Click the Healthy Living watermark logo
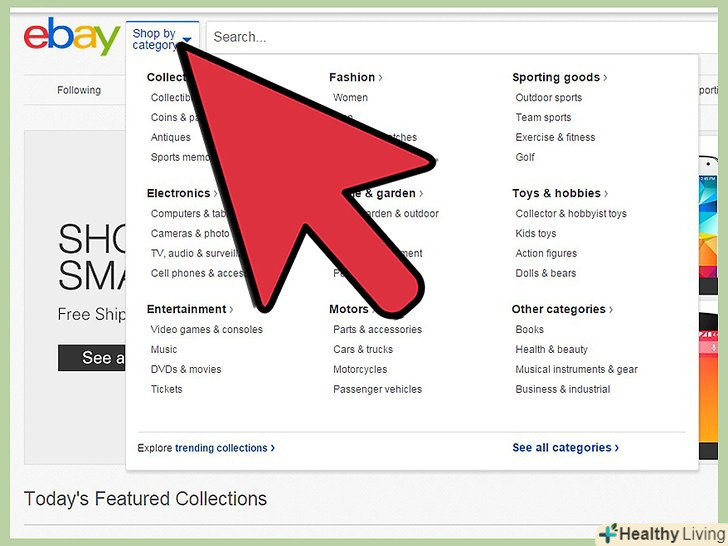 (x=662, y=534)
